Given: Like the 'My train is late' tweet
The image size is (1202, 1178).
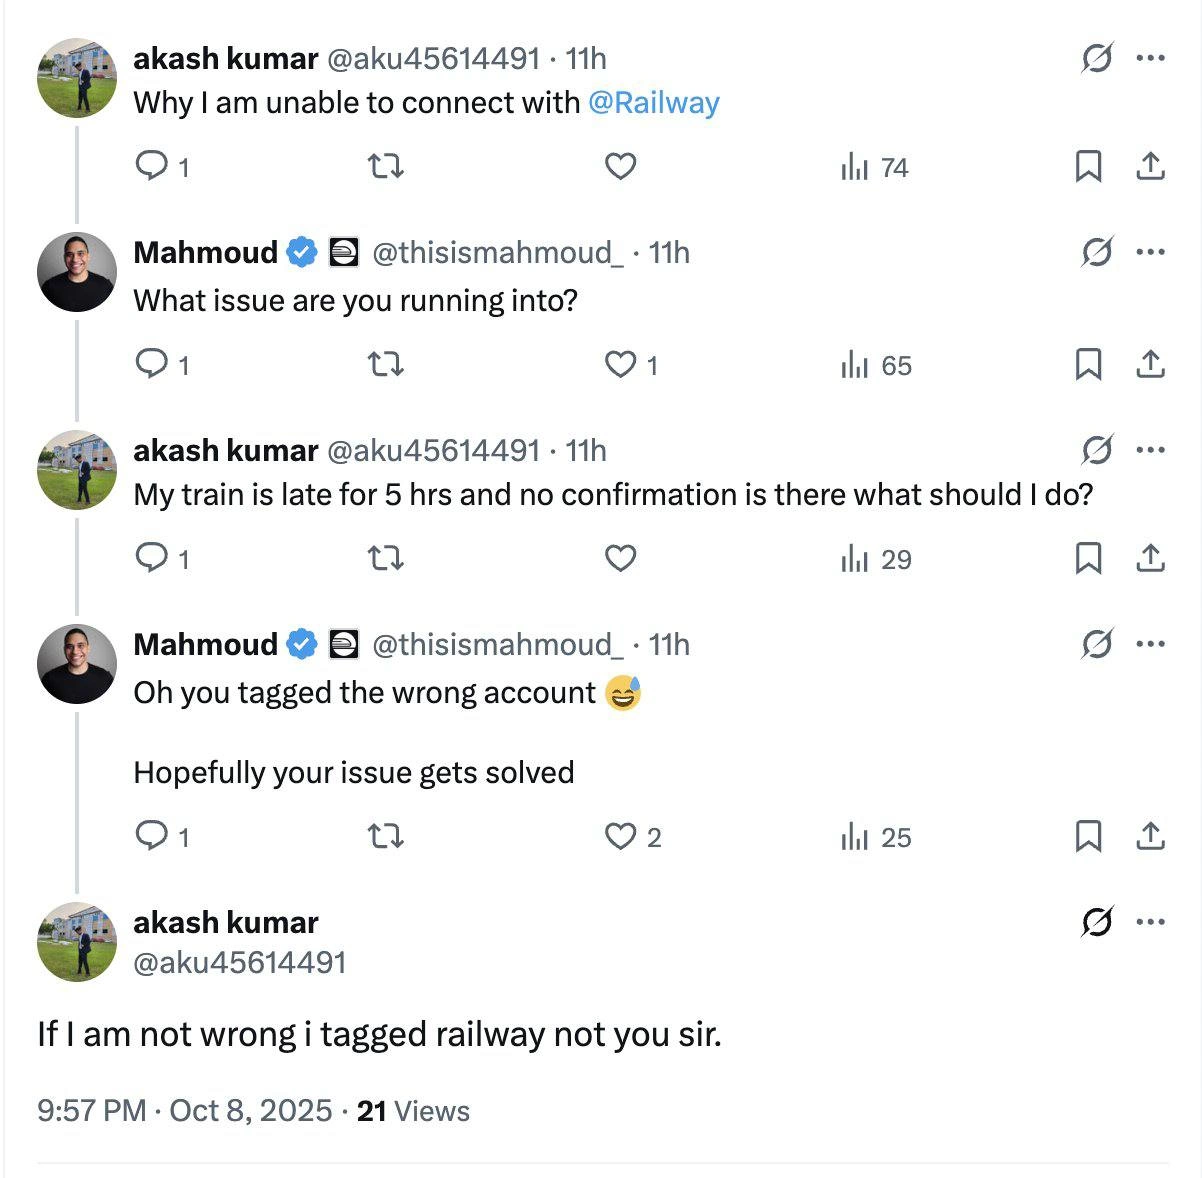Looking at the screenshot, I should pos(621,558).
